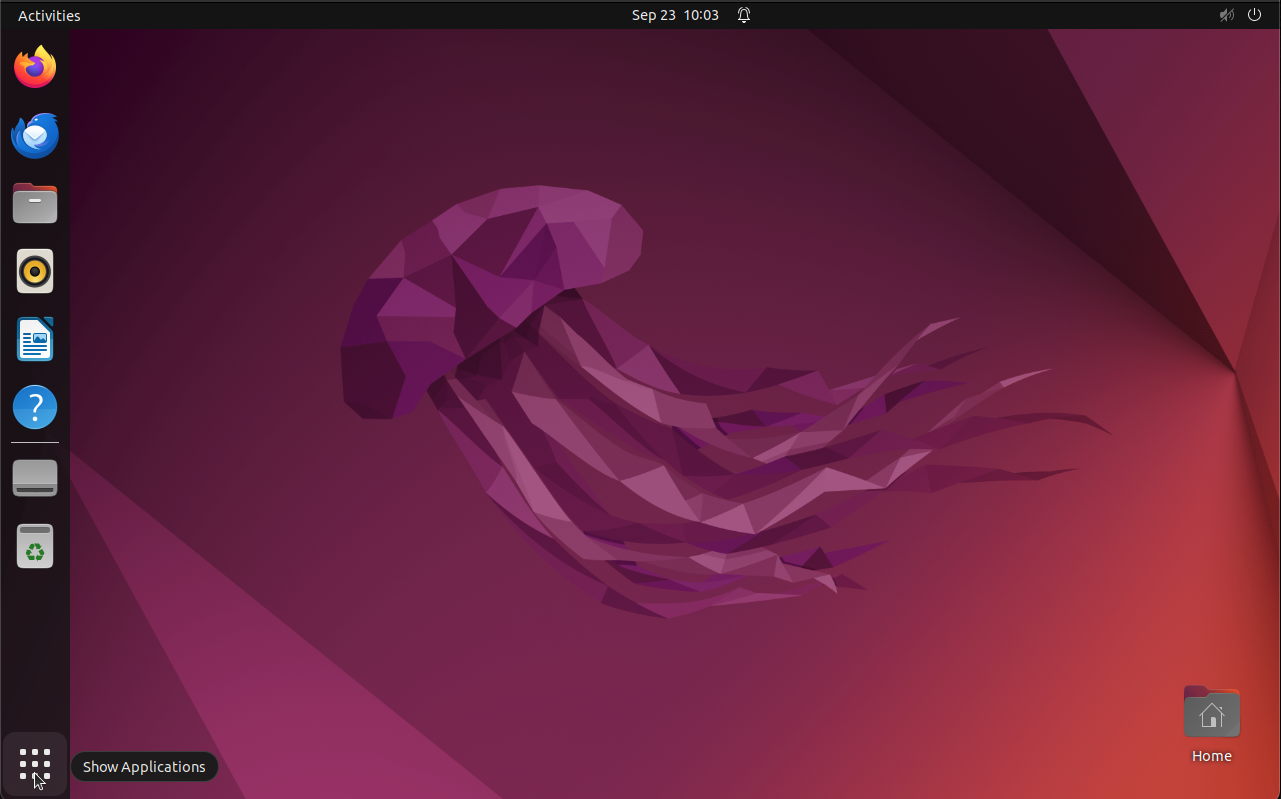This screenshot has width=1281, height=799.
Task: Open the mounted removable drive
Action: (34, 478)
